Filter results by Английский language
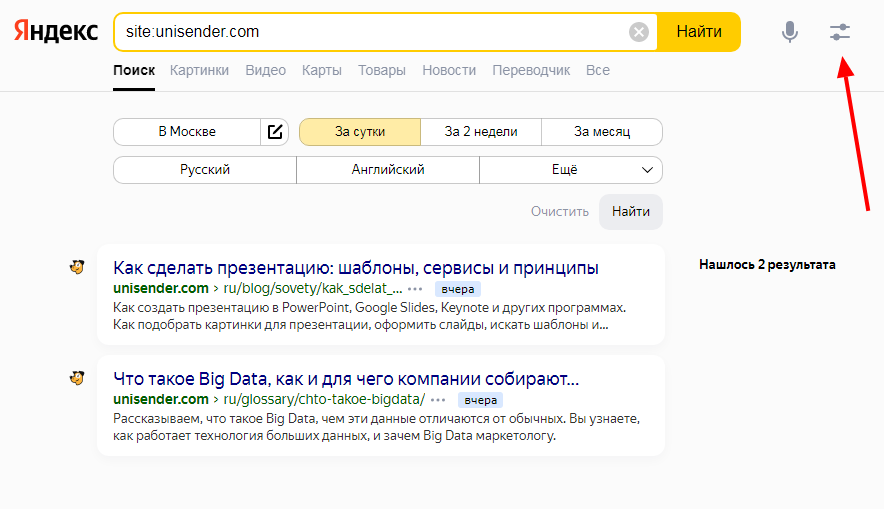Viewport: 884px width, 509px height. [x=388, y=170]
